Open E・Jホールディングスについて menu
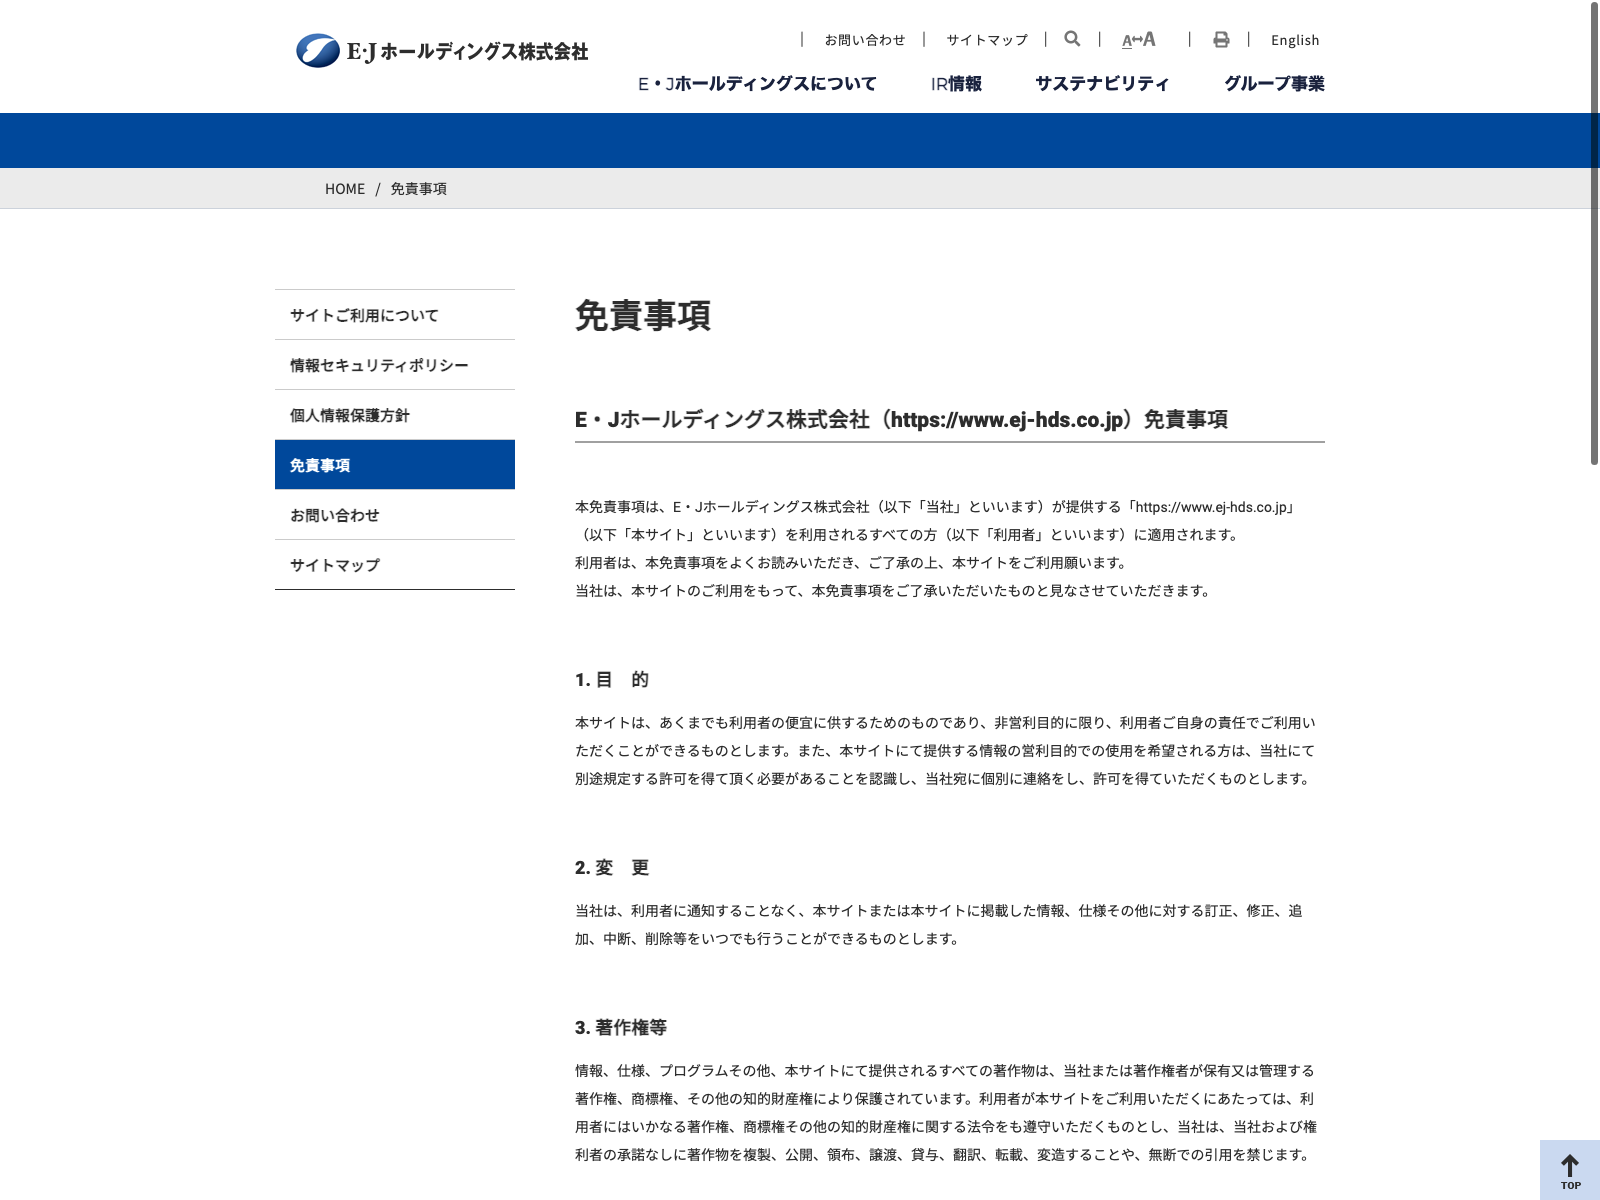The width and height of the screenshot is (1600, 1200). (757, 84)
